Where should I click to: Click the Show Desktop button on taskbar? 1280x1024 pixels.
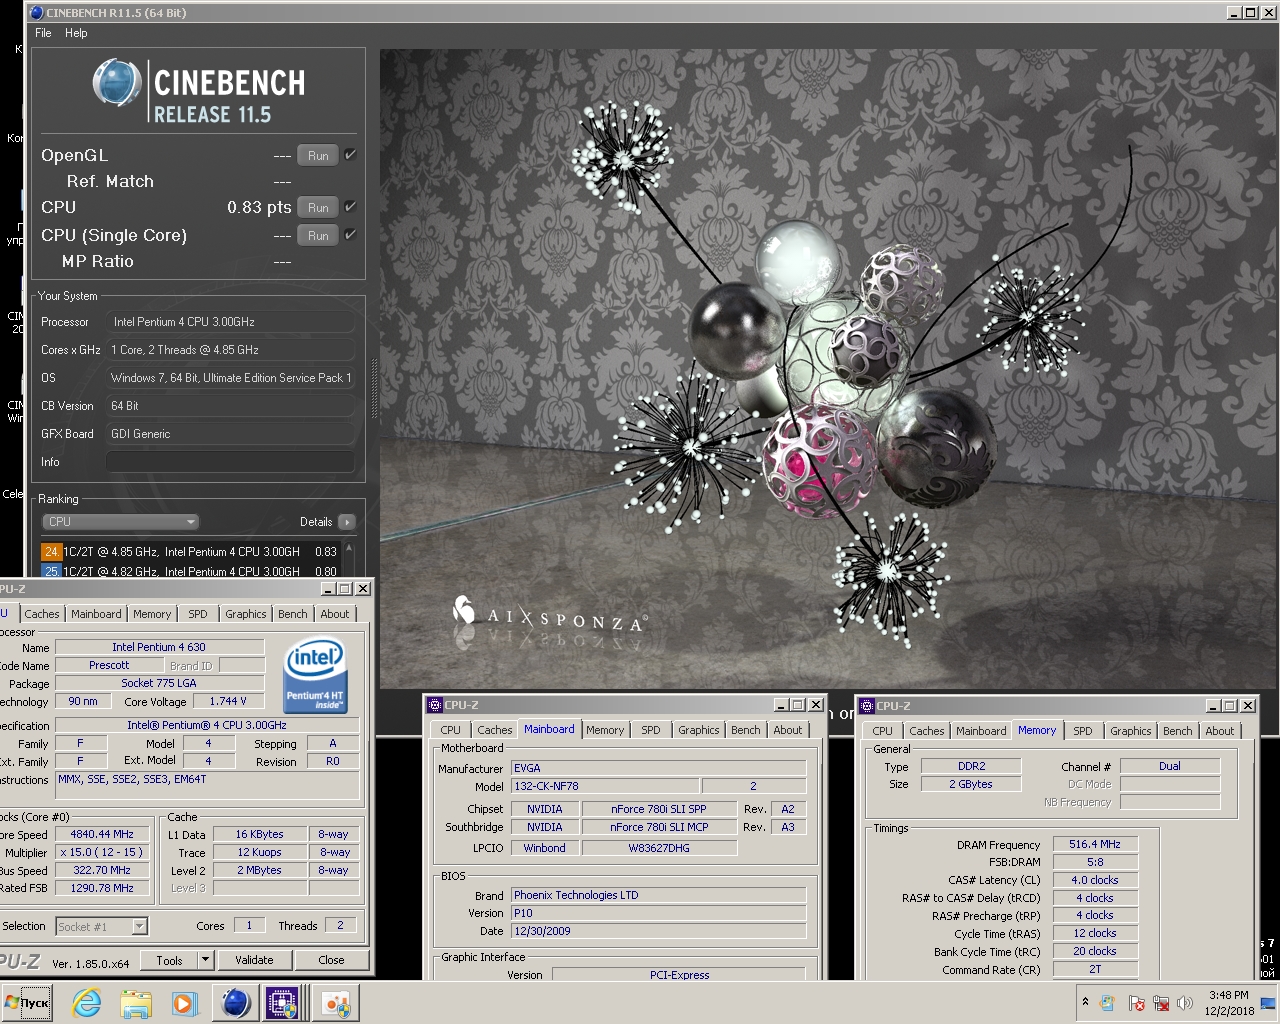coord(1269,1003)
